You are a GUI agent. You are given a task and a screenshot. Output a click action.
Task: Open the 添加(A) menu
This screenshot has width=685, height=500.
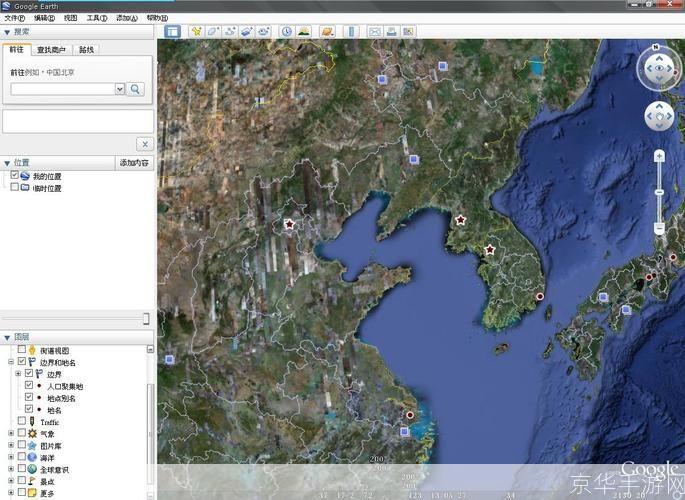tap(127, 18)
